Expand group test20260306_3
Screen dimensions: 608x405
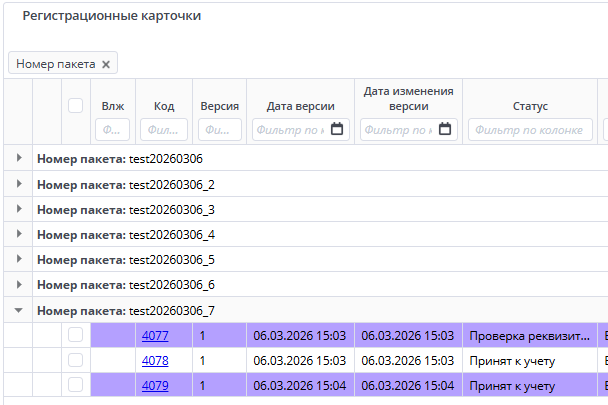coord(19,210)
